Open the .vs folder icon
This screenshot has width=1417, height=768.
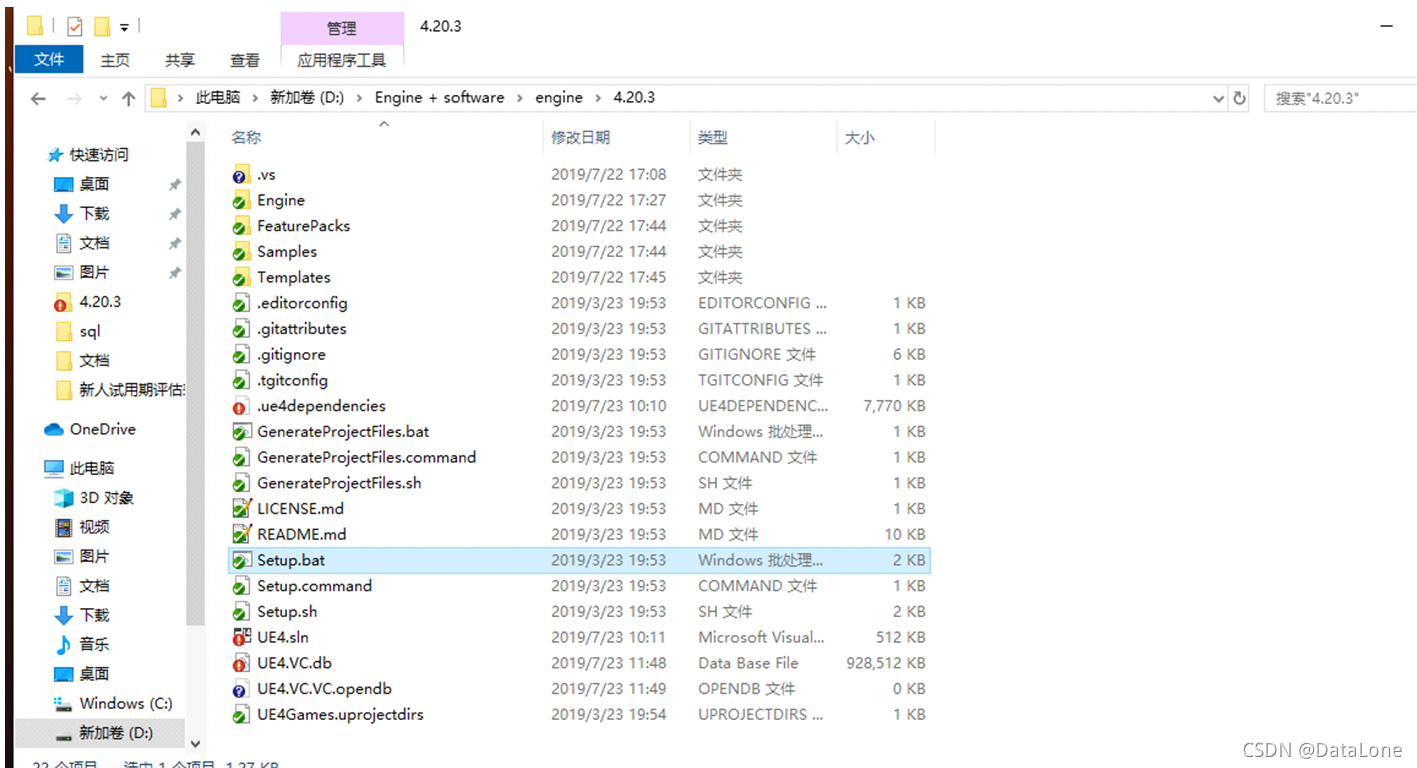[240, 175]
